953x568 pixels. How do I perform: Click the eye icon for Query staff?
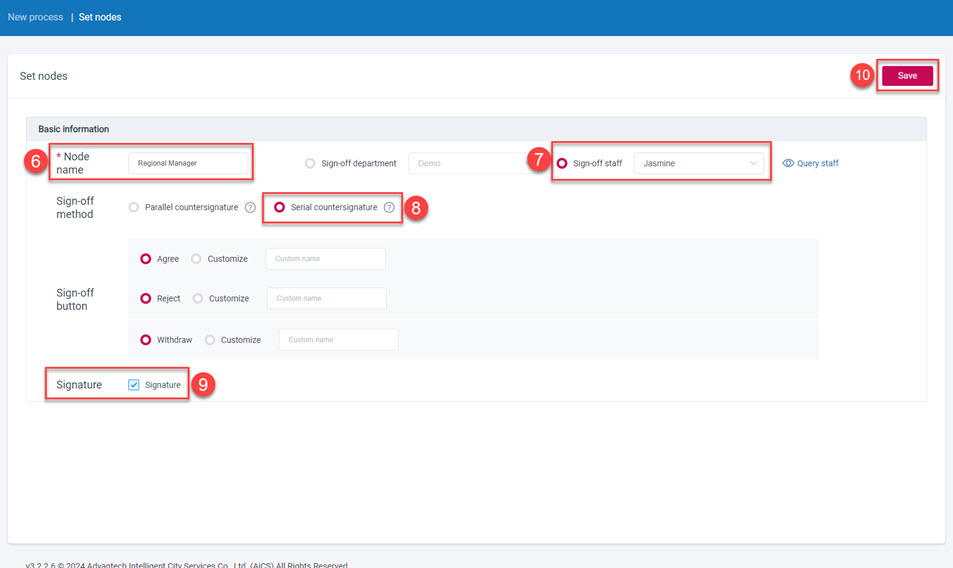[788, 163]
